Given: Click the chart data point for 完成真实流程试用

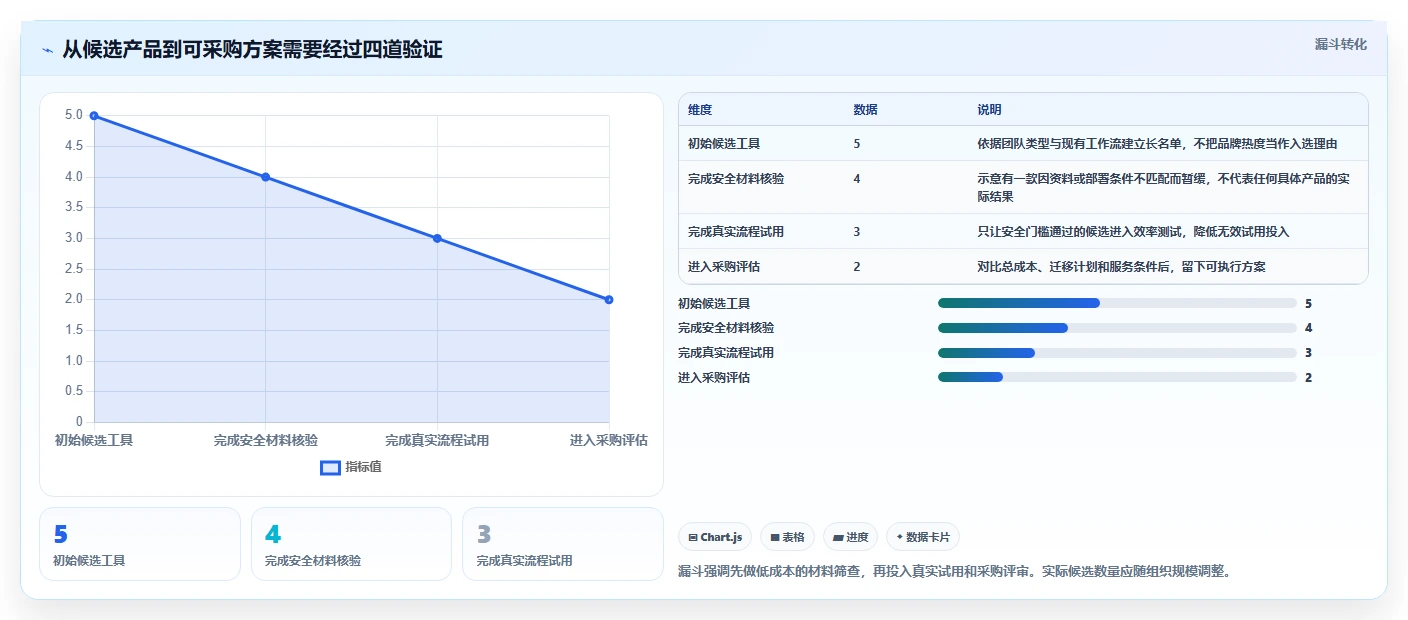Looking at the screenshot, I should [437, 238].
